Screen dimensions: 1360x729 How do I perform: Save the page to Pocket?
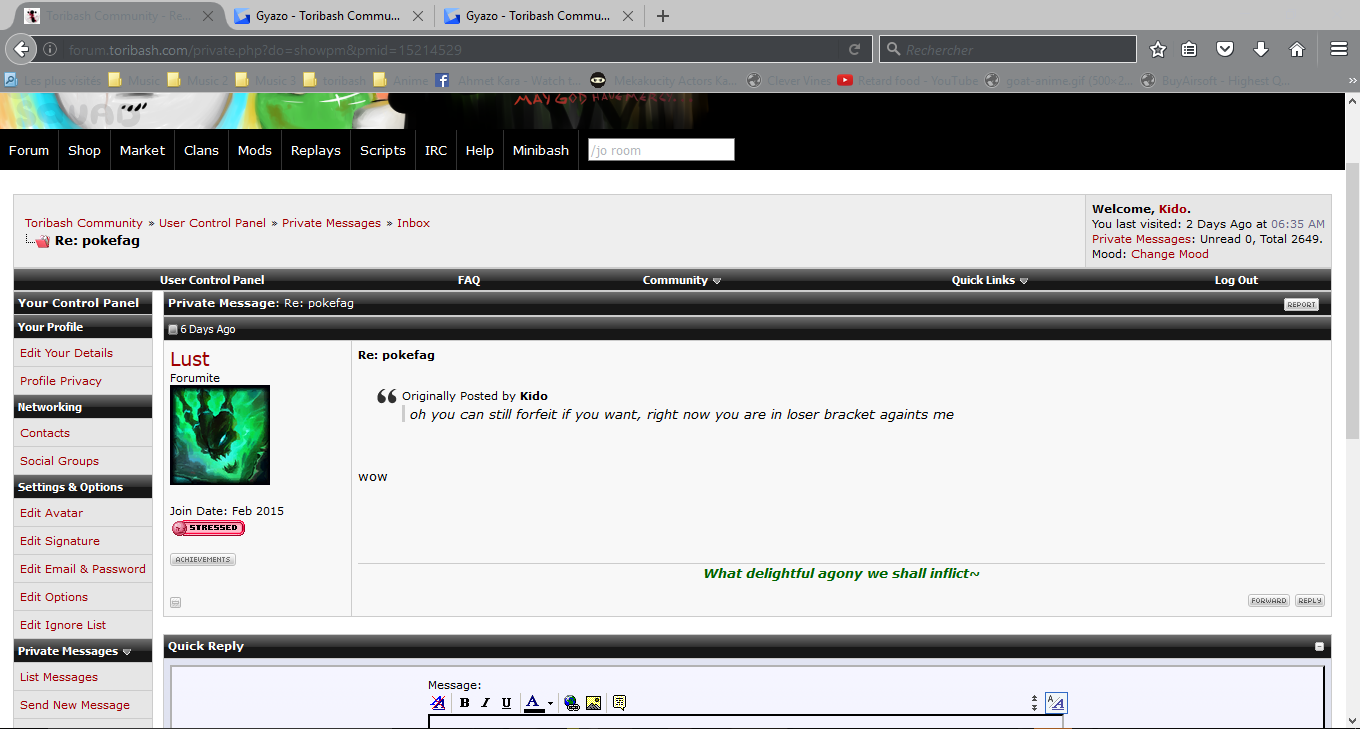(x=1225, y=49)
